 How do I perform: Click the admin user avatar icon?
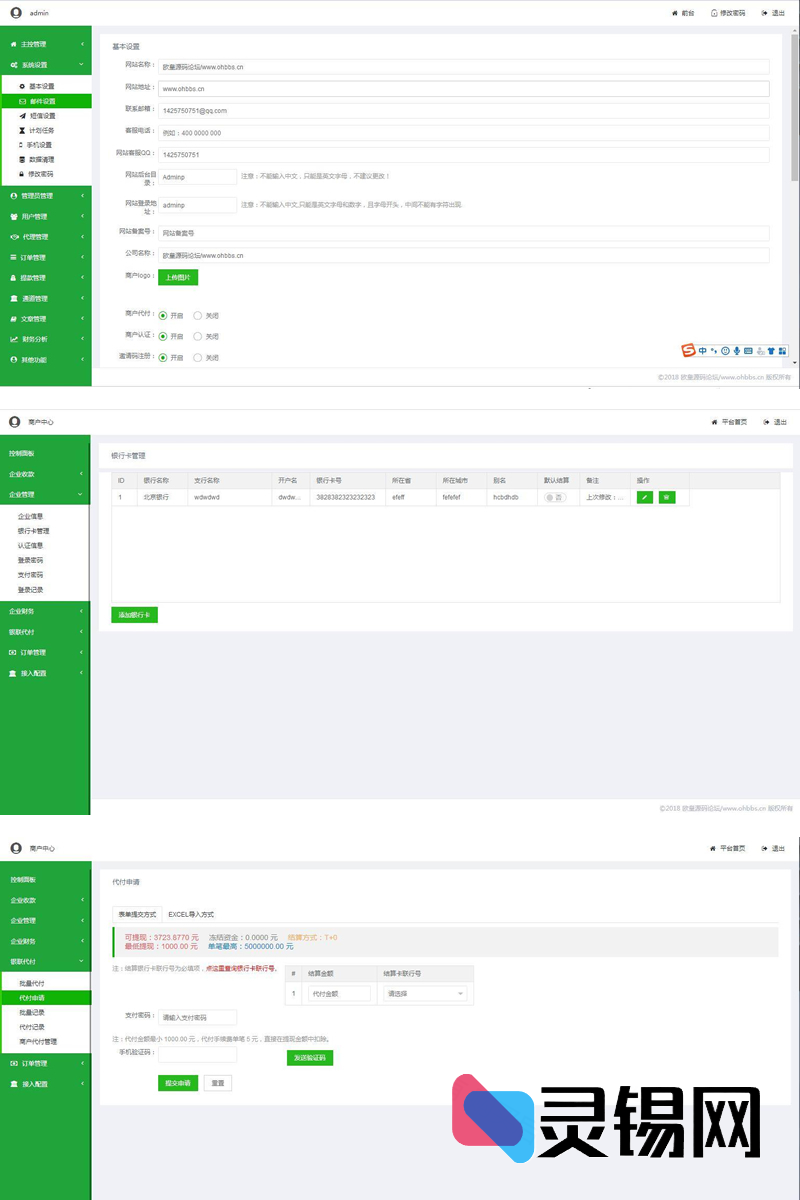tap(15, 13)
